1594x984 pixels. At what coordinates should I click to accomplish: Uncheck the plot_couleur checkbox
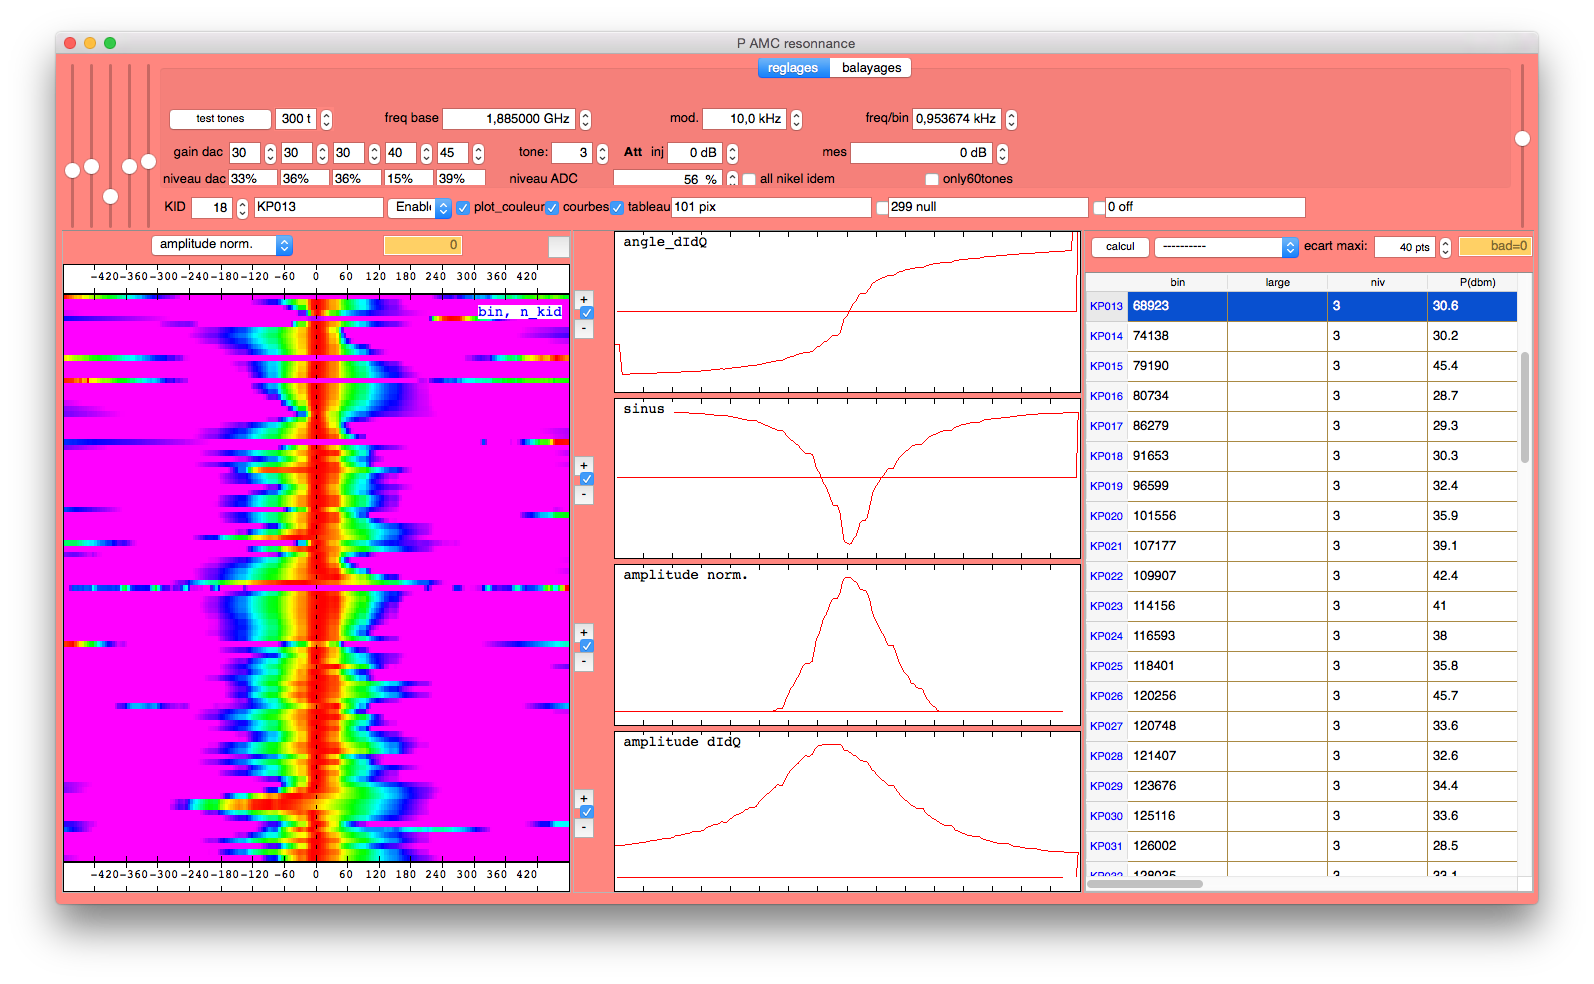(x=463, y=208)
